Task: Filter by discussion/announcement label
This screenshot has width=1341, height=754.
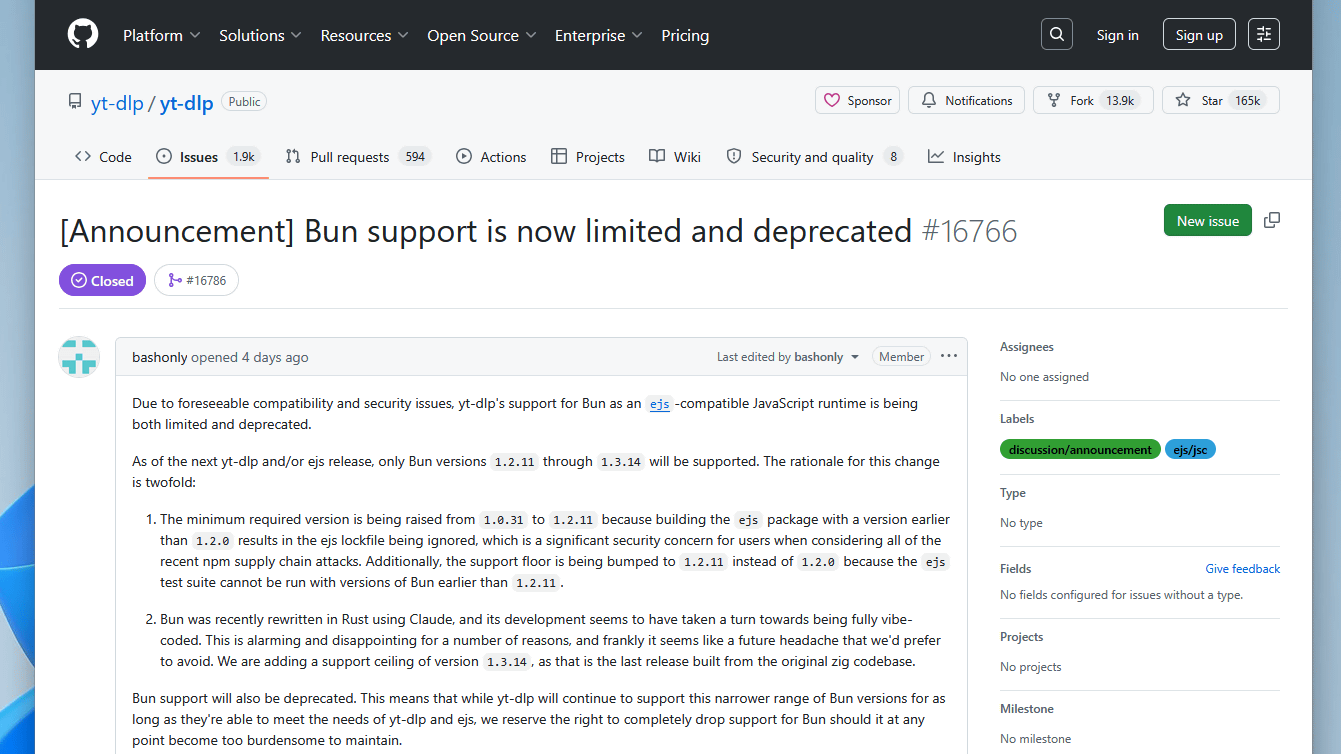Action: 1080,449
